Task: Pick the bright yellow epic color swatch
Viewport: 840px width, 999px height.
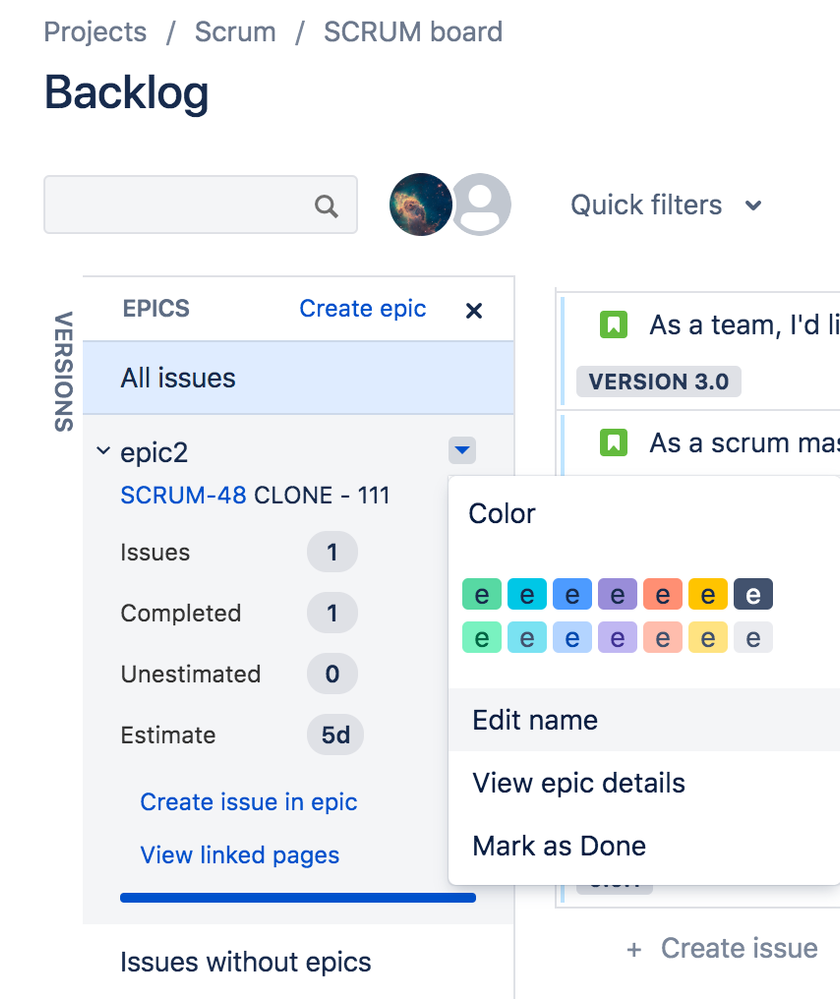Action: pyautogui.click(x=707, y=594)
